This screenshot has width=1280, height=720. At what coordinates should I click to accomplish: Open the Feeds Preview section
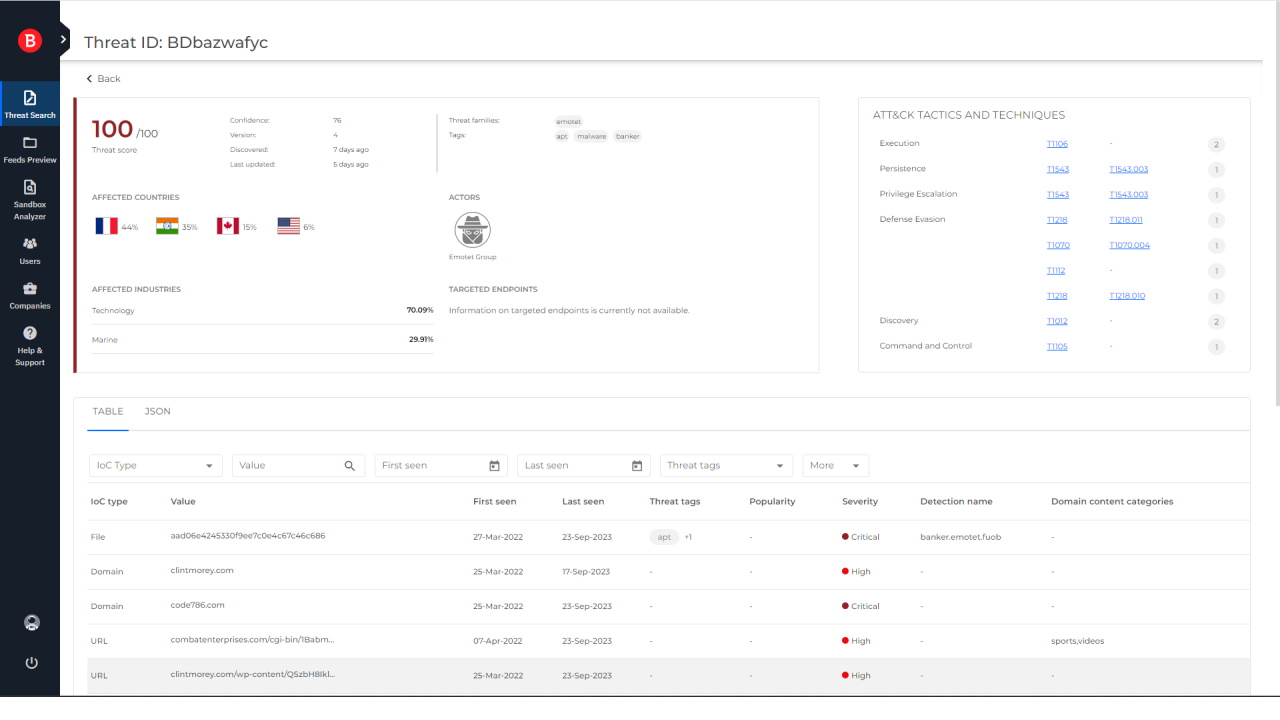30,148
